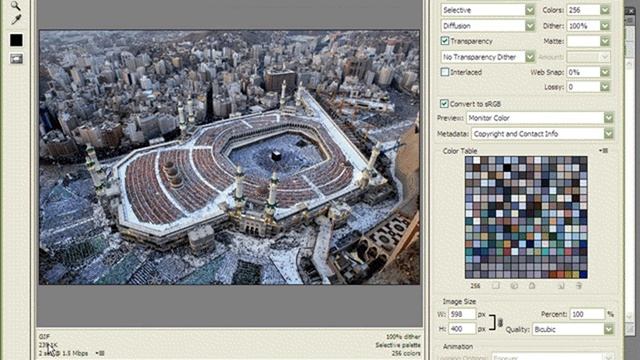
Task: Click the image Width field showing 598
Action: click(x=462, y=314)
